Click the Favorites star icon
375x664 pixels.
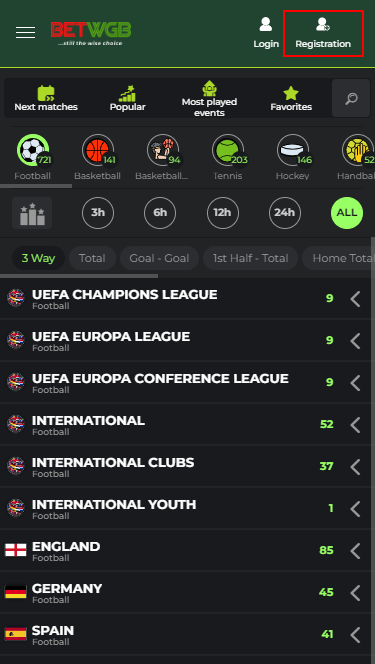coord(291,93)
